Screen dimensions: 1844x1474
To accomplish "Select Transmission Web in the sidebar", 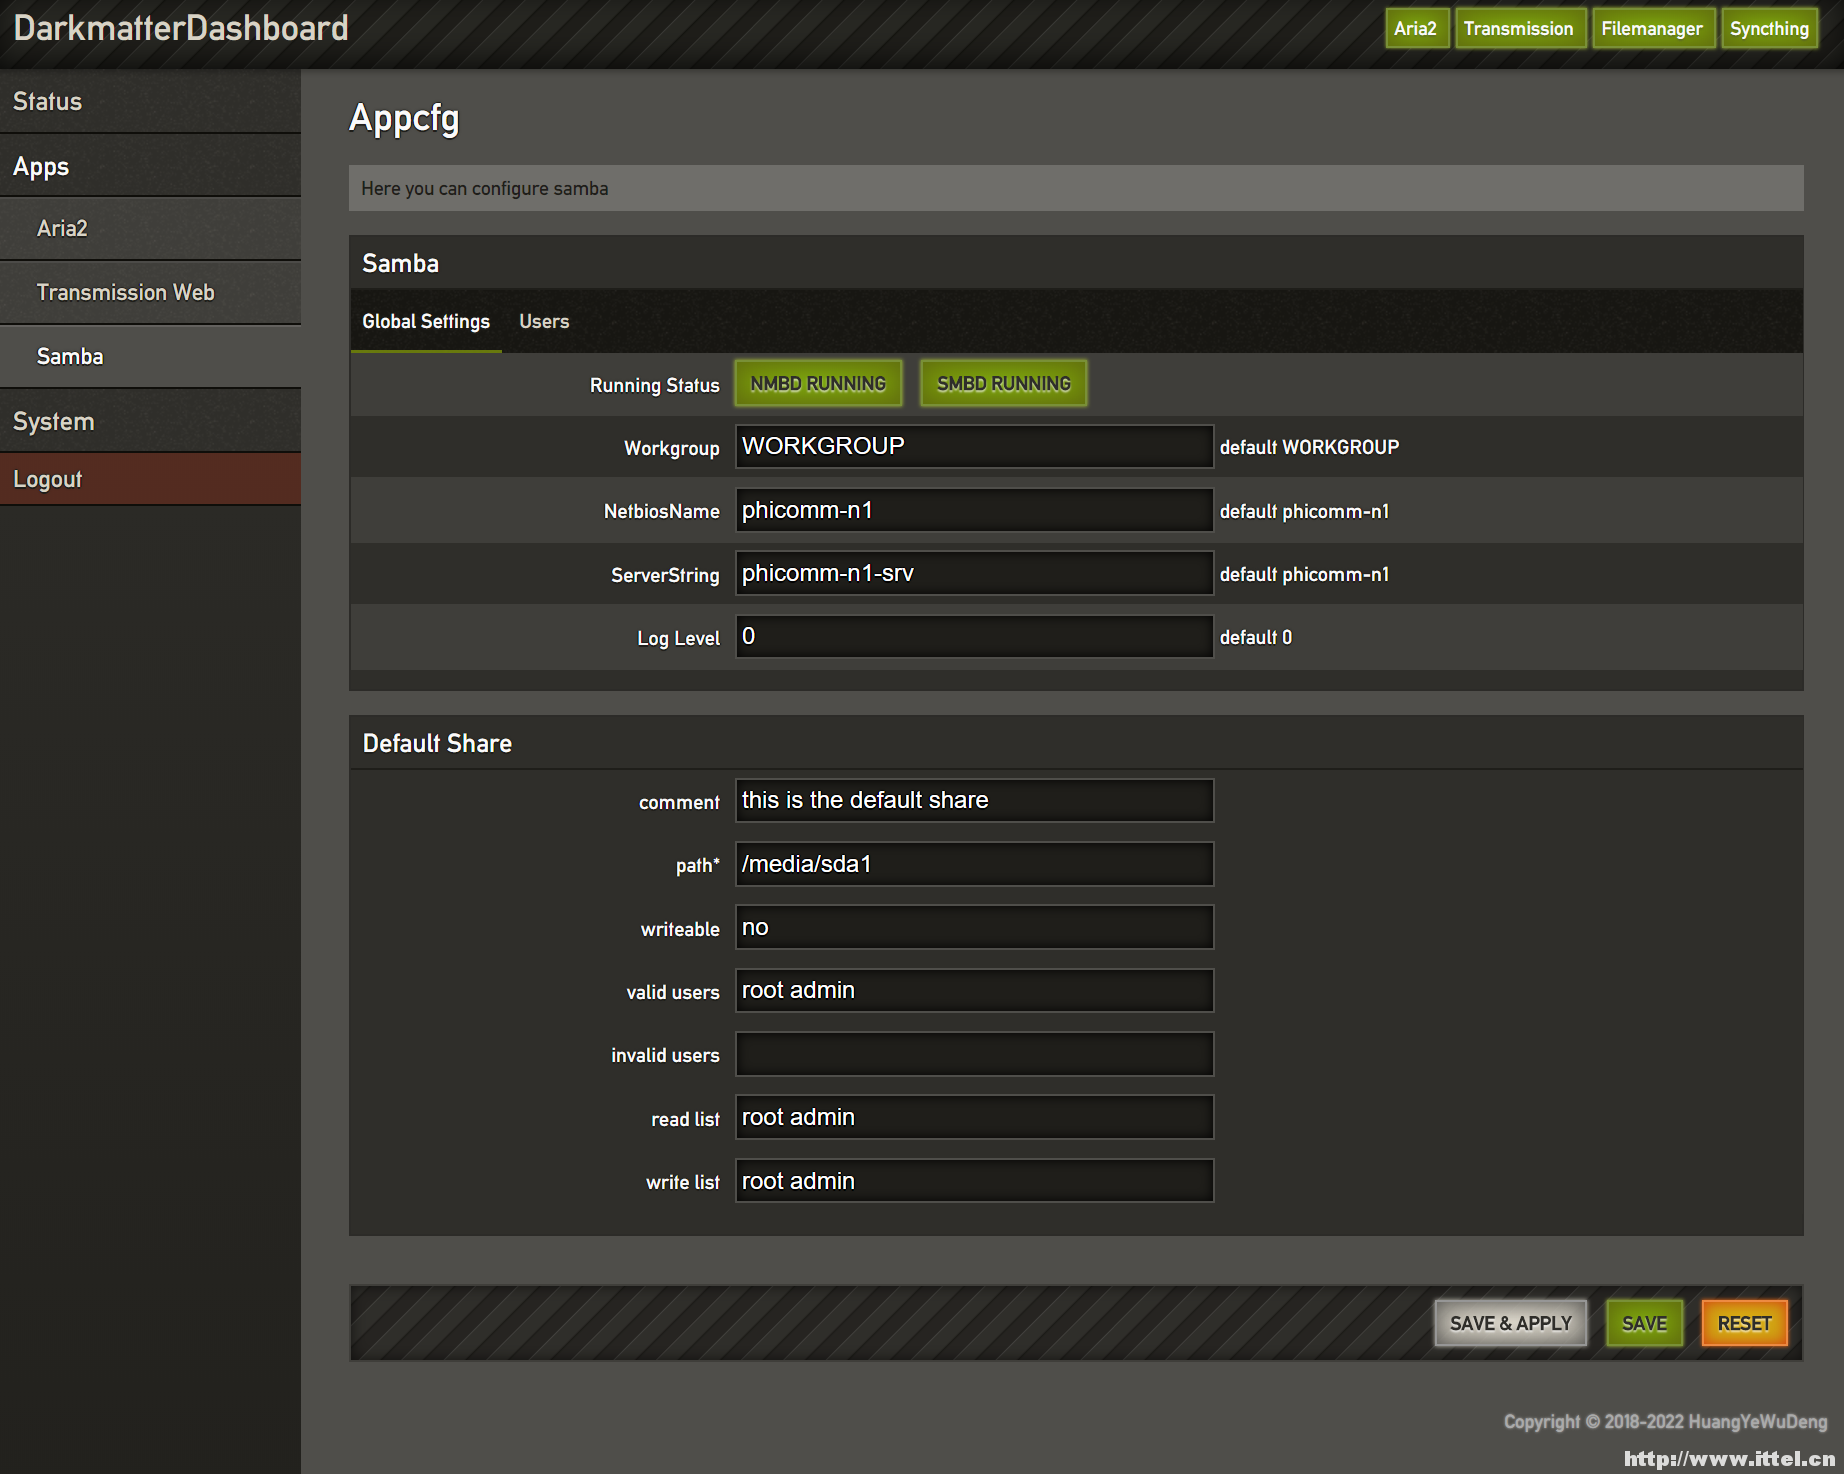I will (150, 292).
